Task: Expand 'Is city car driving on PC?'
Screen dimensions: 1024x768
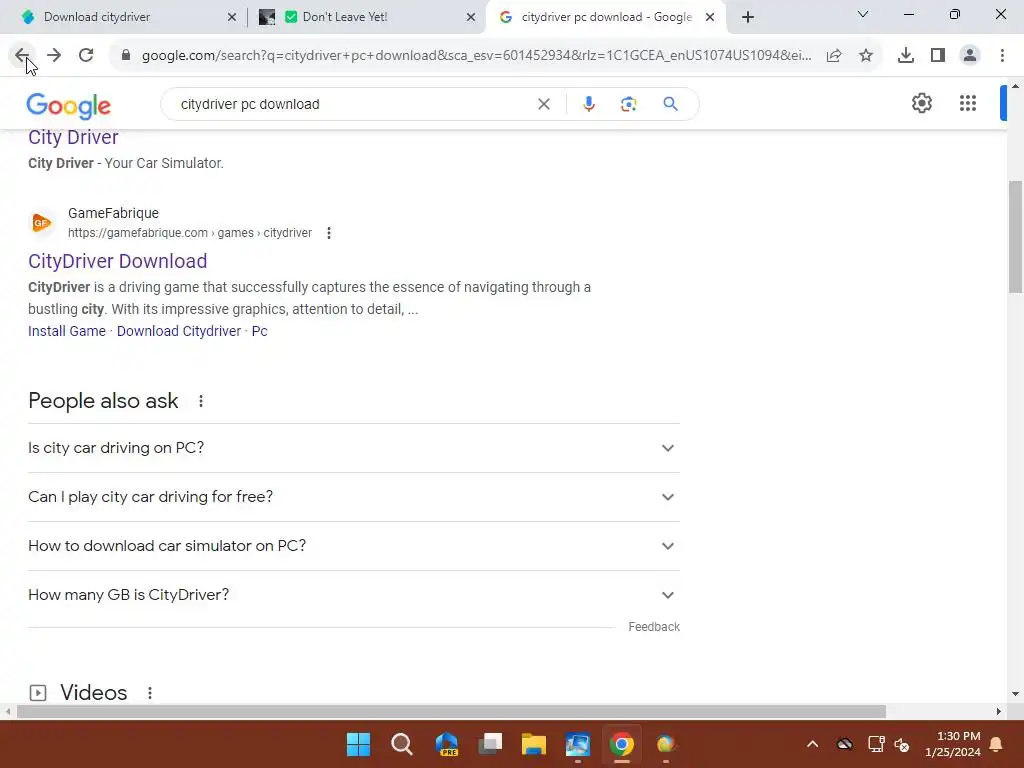Action: (354, 448)
